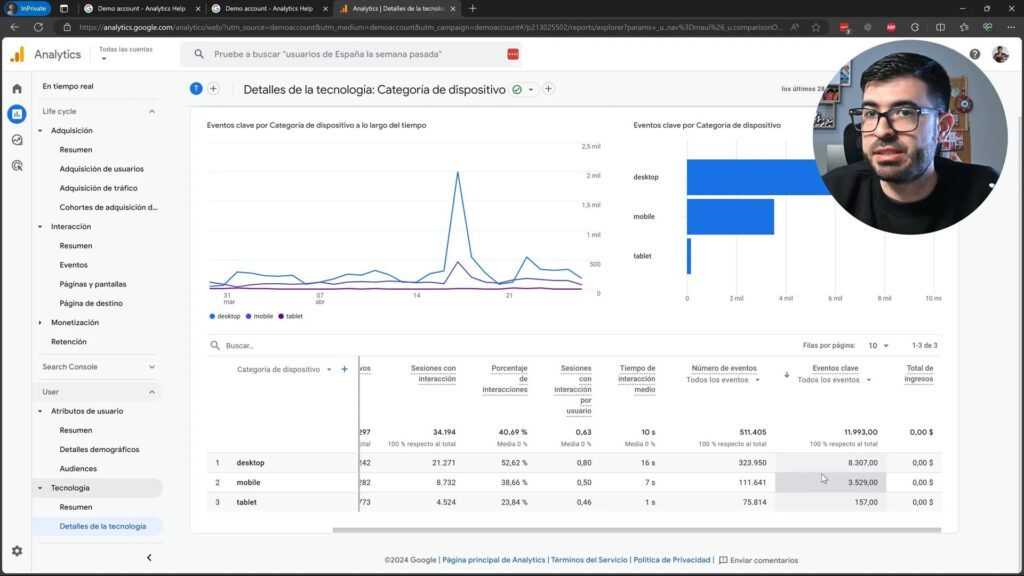Open Detalles demográficos report

coord(99,449)
